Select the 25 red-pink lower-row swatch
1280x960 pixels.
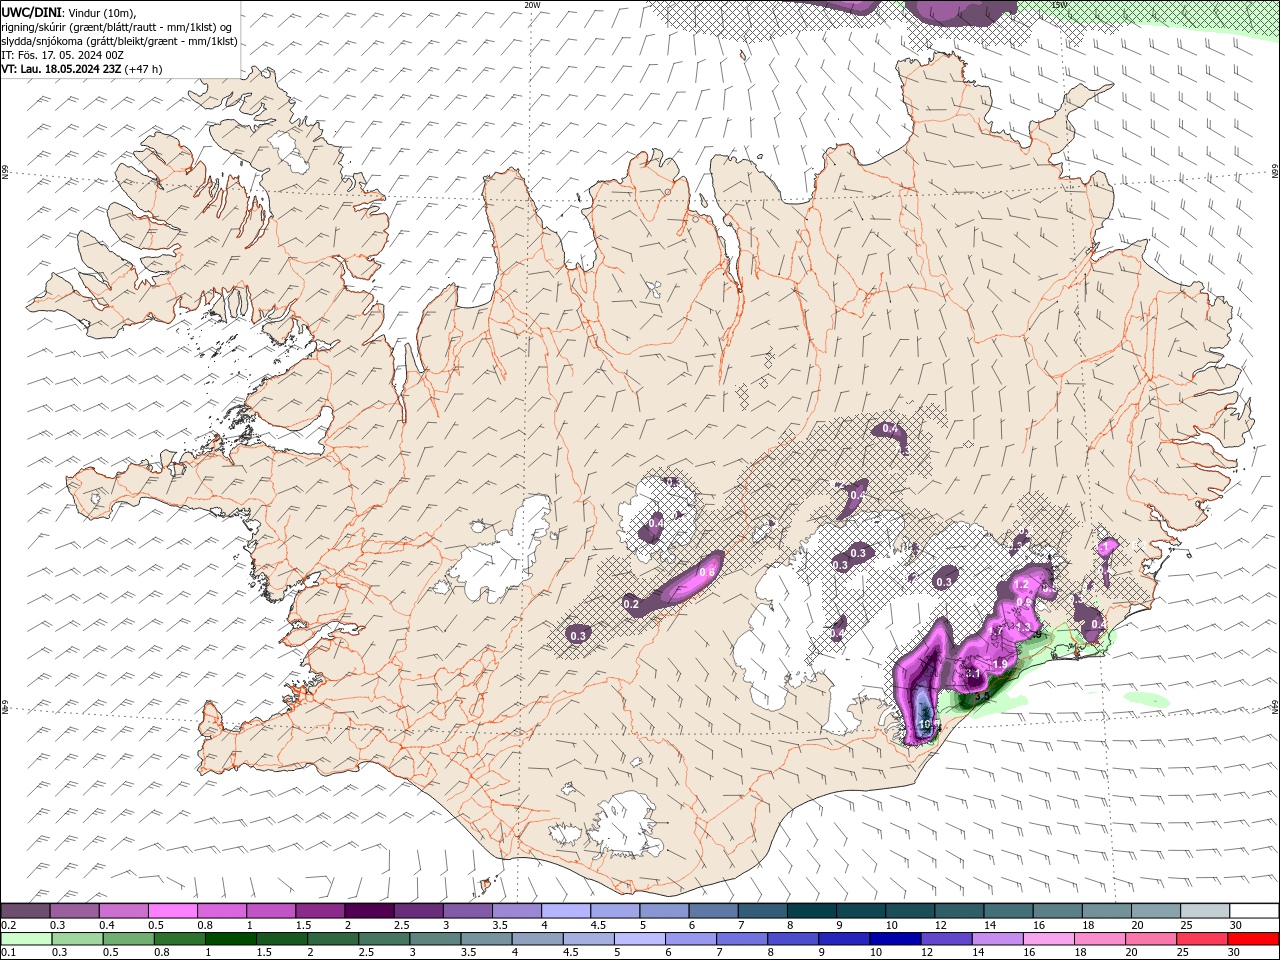coord(1201,939)
